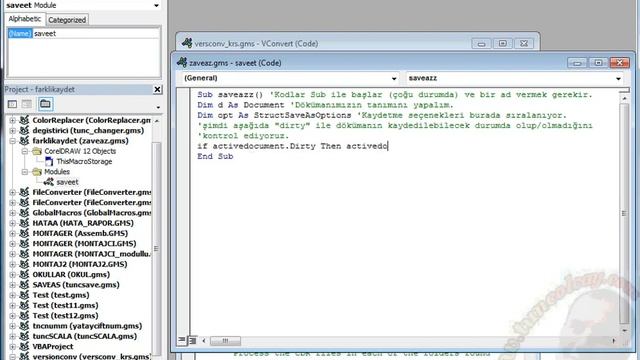Click the End Sub code line
This screenshot has width=640, height=360.
pos(215,156)
